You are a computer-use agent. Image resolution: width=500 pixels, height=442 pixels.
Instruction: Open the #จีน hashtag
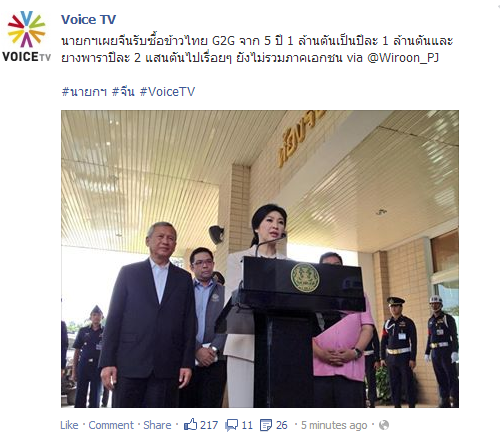(x=123, y=91)
